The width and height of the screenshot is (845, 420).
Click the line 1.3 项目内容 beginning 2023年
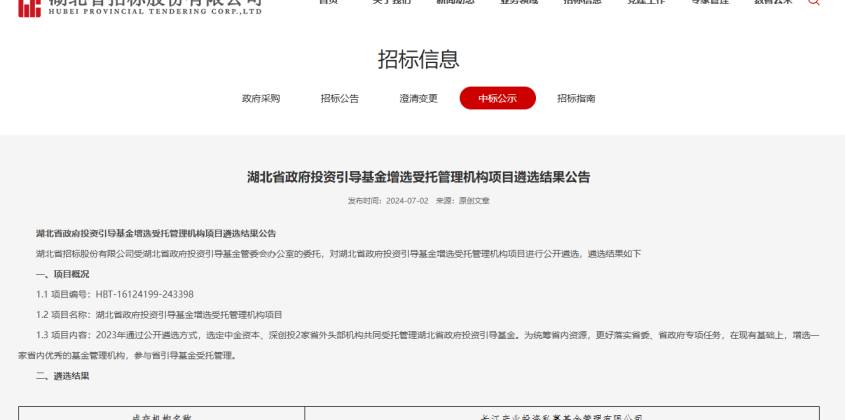click(427, 335)
